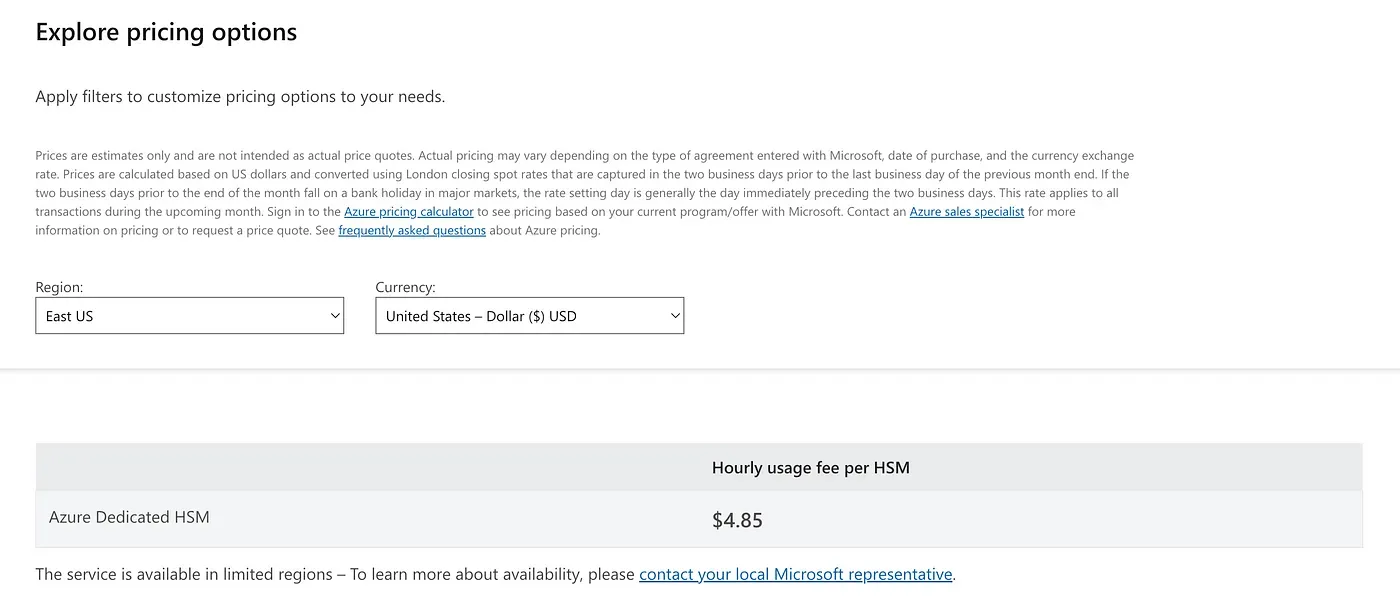Contact your local Microsoft representative

[x=795, y=574]
